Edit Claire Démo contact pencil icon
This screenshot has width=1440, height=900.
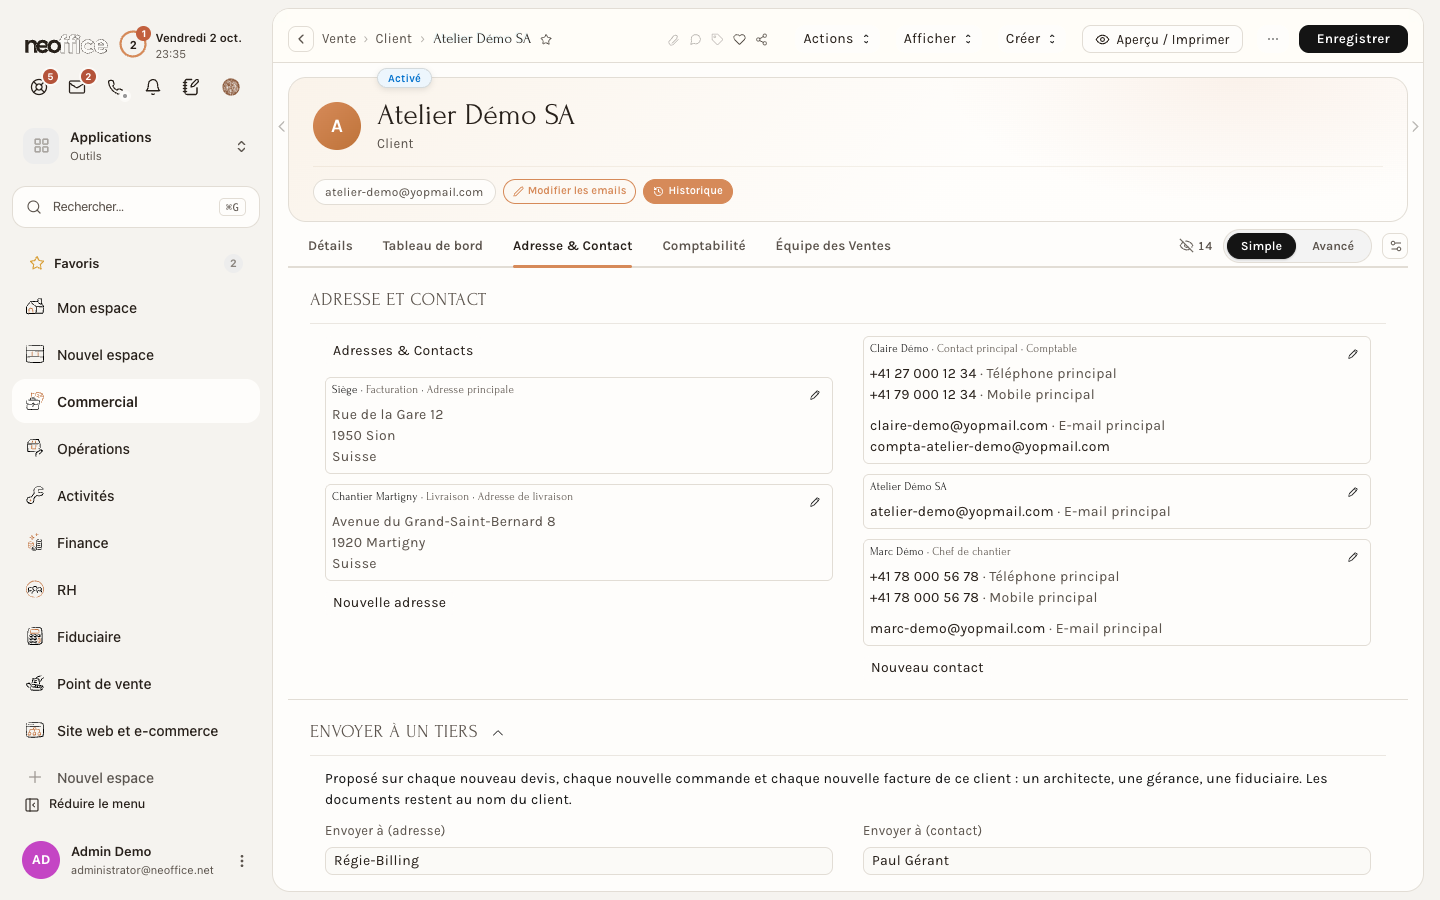[1353, 354]
